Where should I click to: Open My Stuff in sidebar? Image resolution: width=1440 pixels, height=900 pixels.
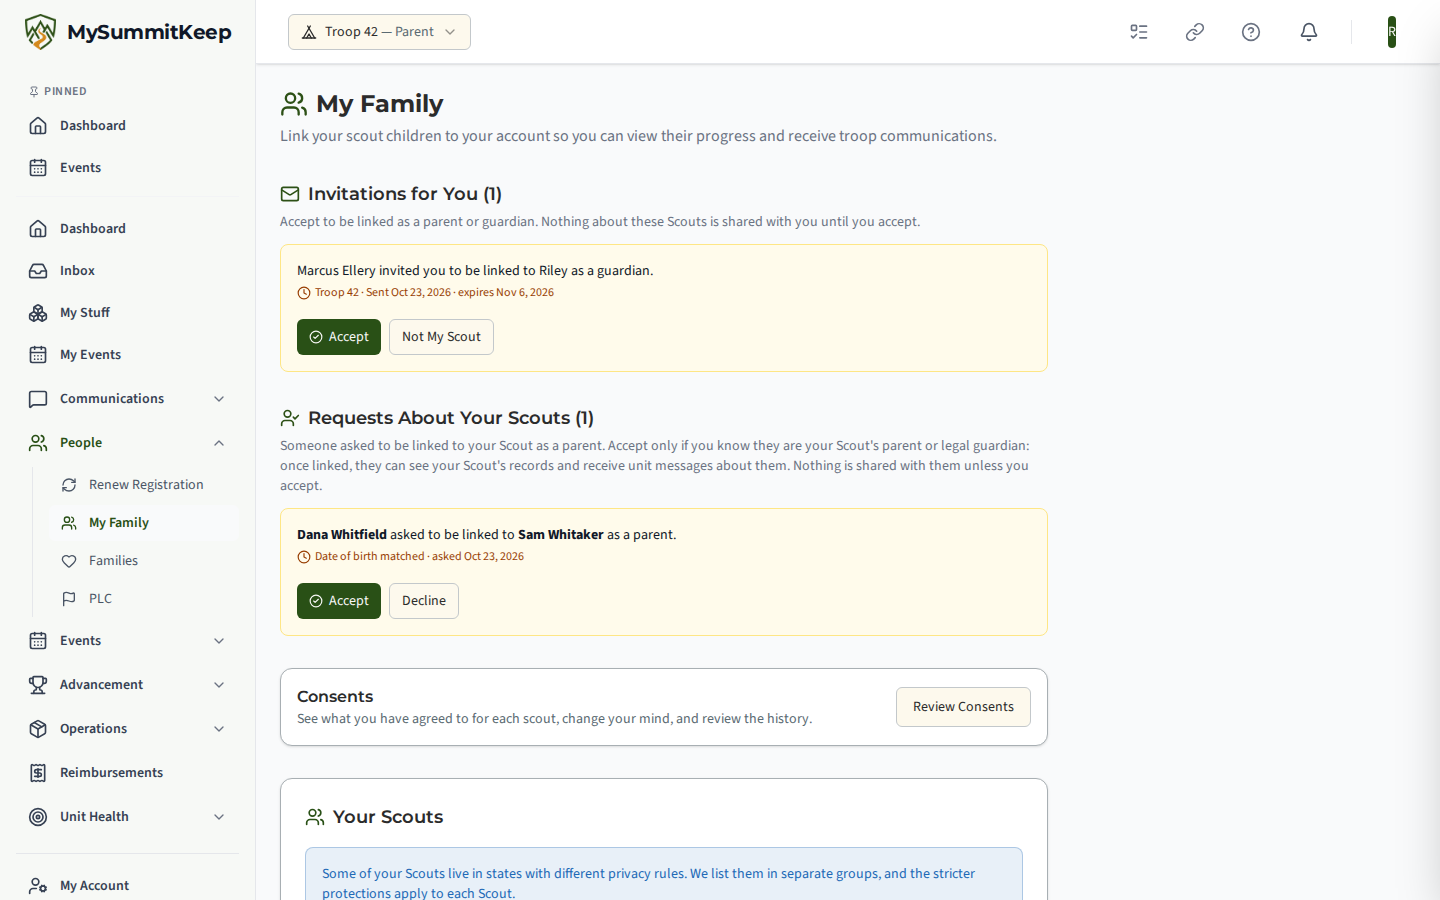(128, 313)
